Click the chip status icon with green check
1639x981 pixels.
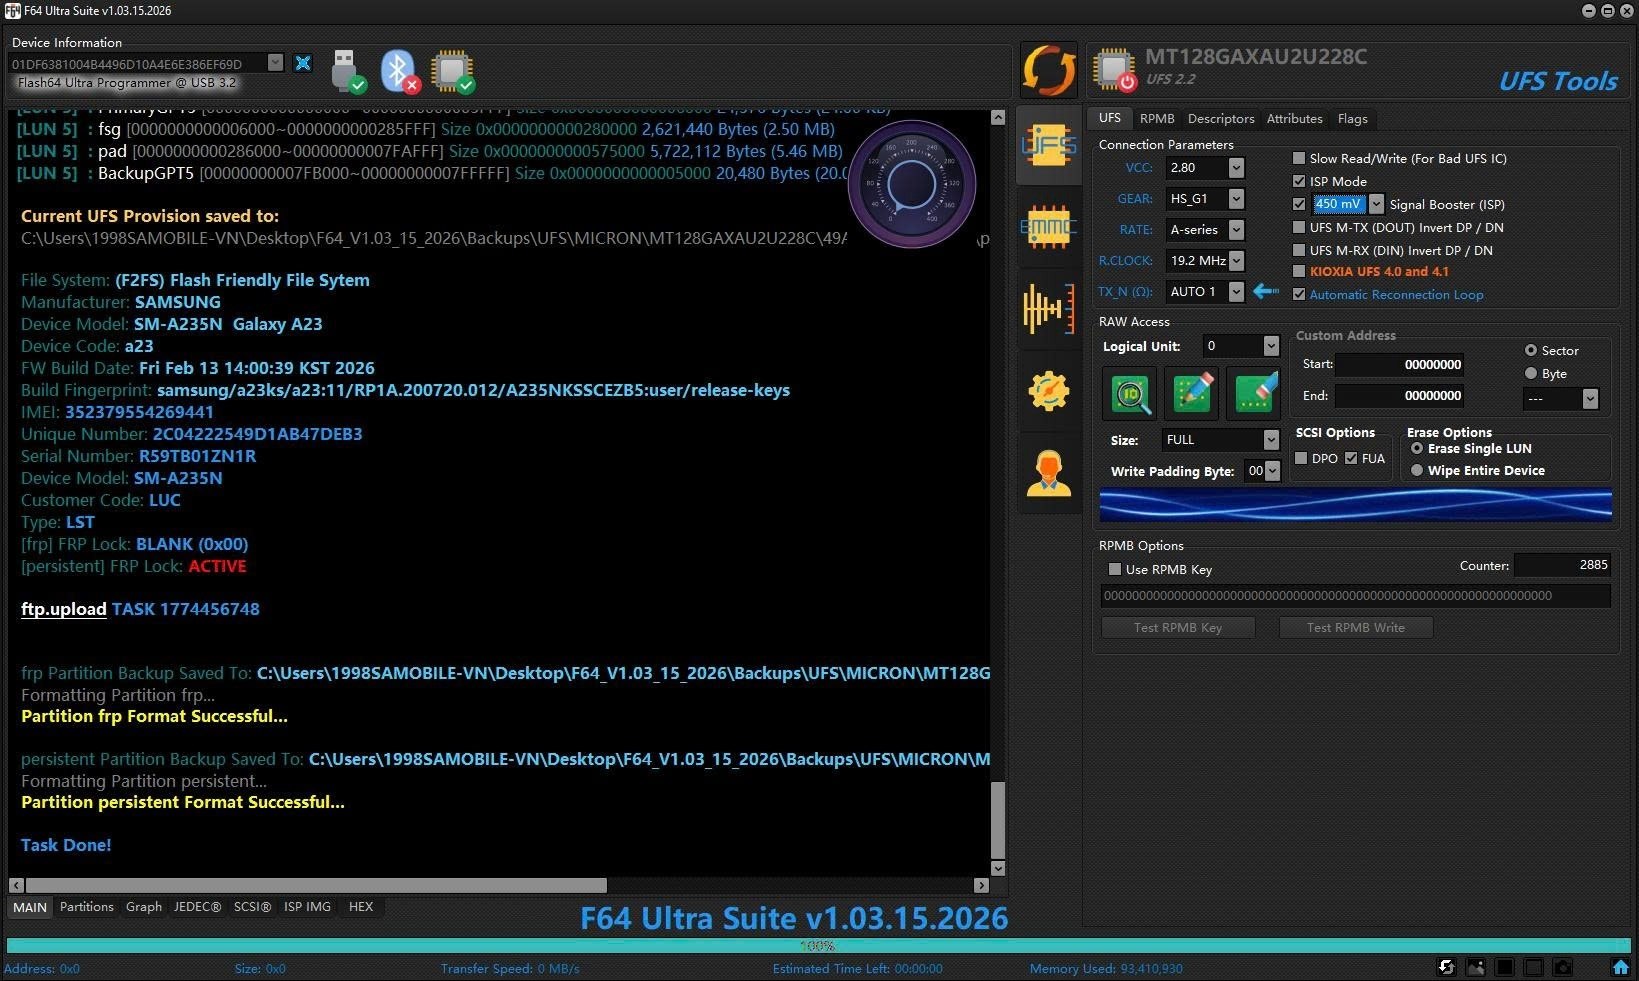tap(452, 71)
